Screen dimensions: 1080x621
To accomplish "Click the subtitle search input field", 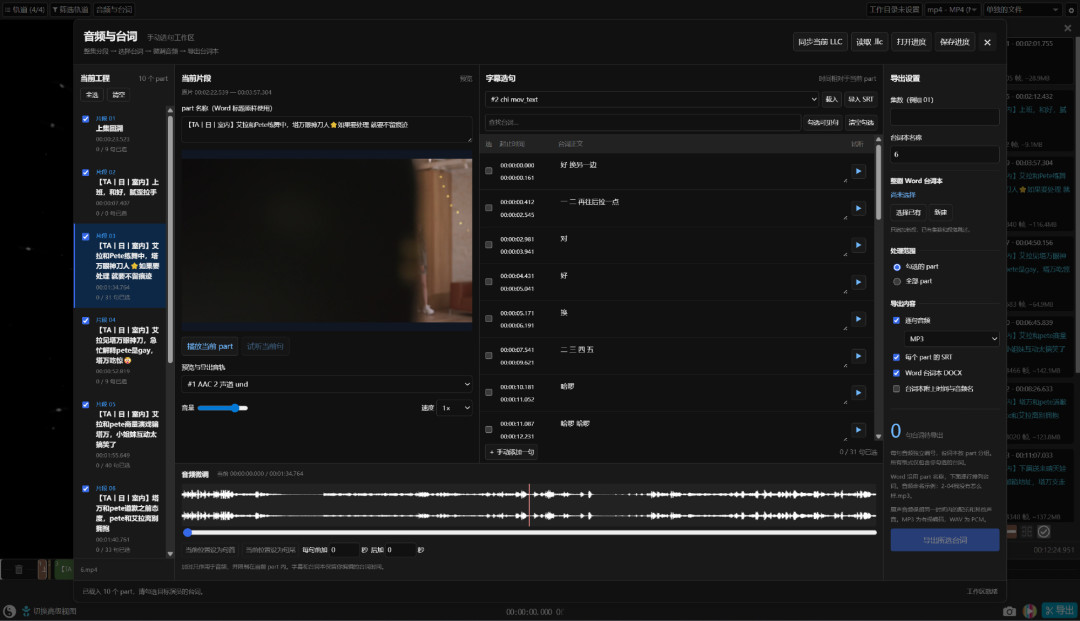I will pyautogui.click(x=643, y=123).
